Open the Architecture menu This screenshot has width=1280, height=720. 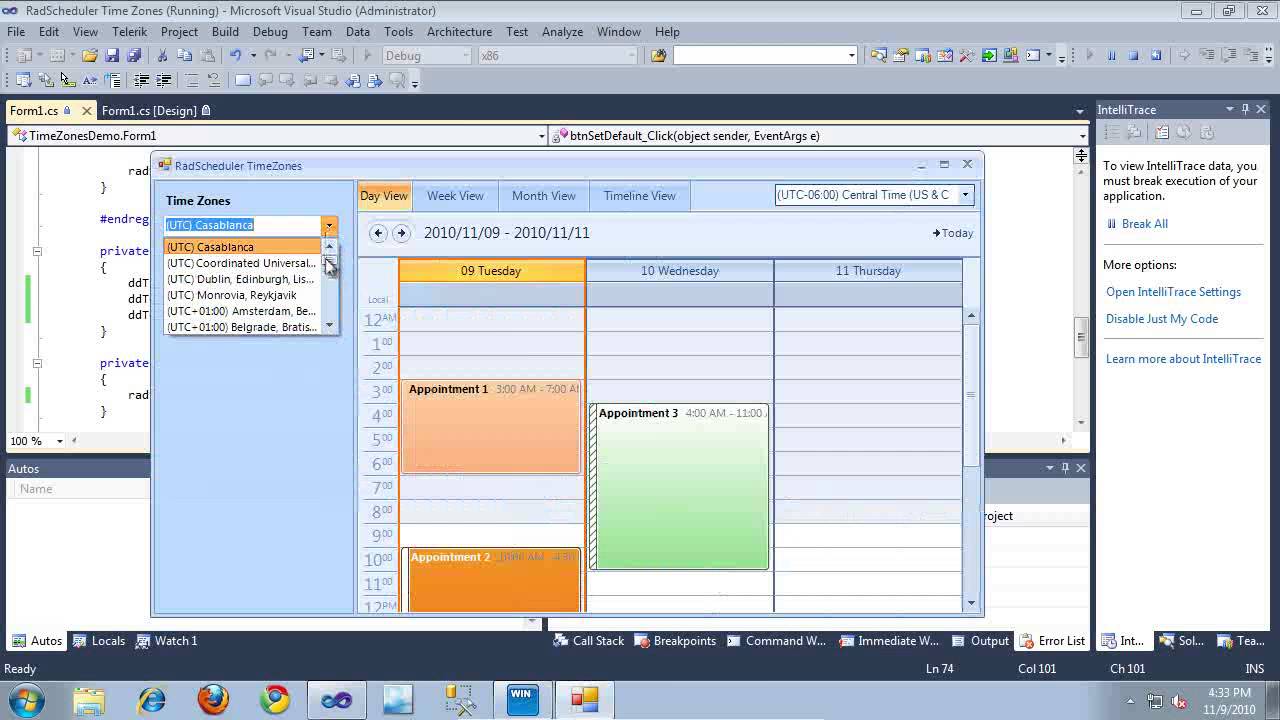point(459,32)
